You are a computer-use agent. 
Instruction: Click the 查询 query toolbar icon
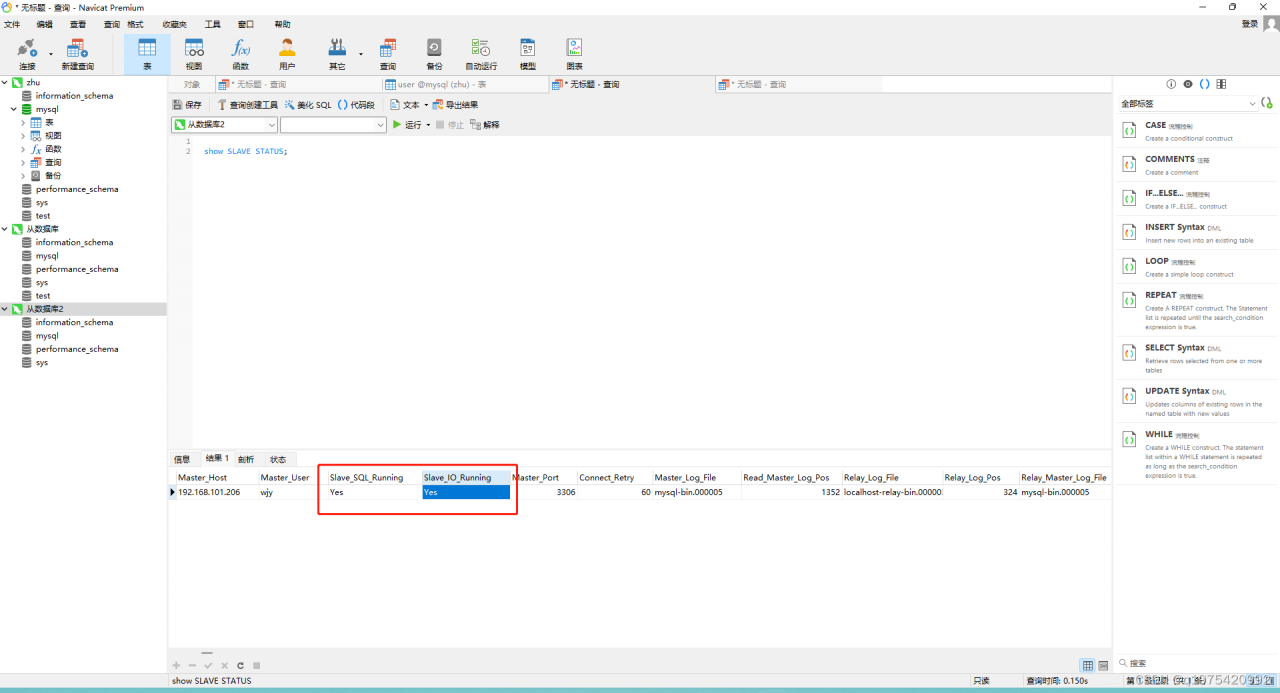(x=388, y=53)
